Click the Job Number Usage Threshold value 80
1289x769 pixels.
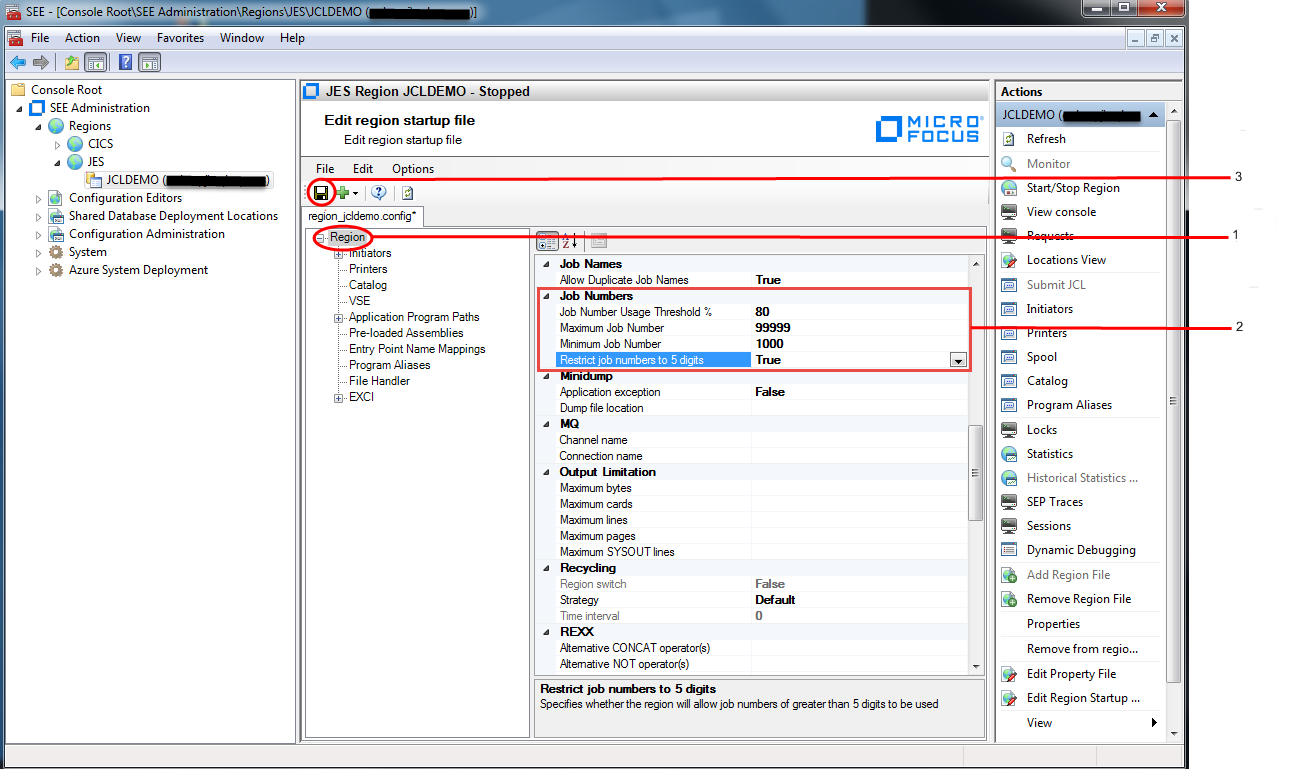pyautogui.click(x=762, y=312)
